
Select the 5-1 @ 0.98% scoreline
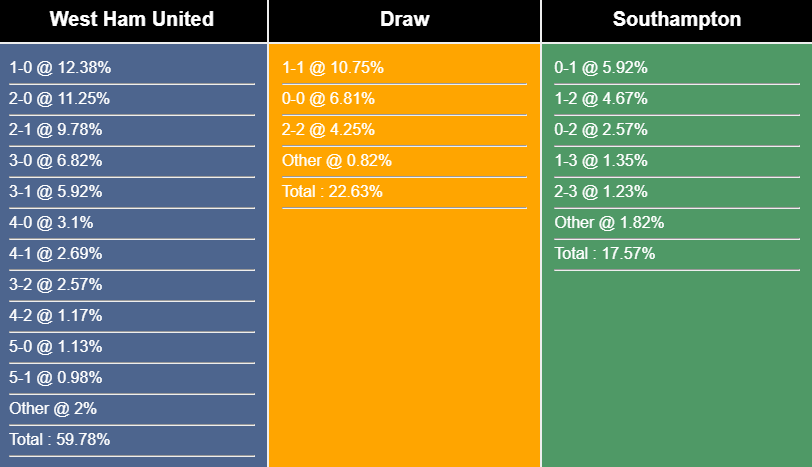coord(56,378)
